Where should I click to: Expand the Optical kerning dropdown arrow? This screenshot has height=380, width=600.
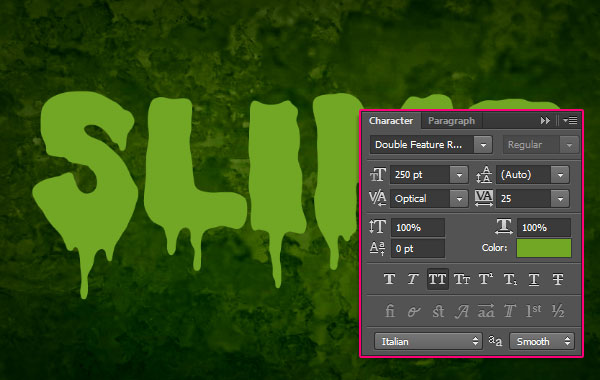click(x=459, y=199)
